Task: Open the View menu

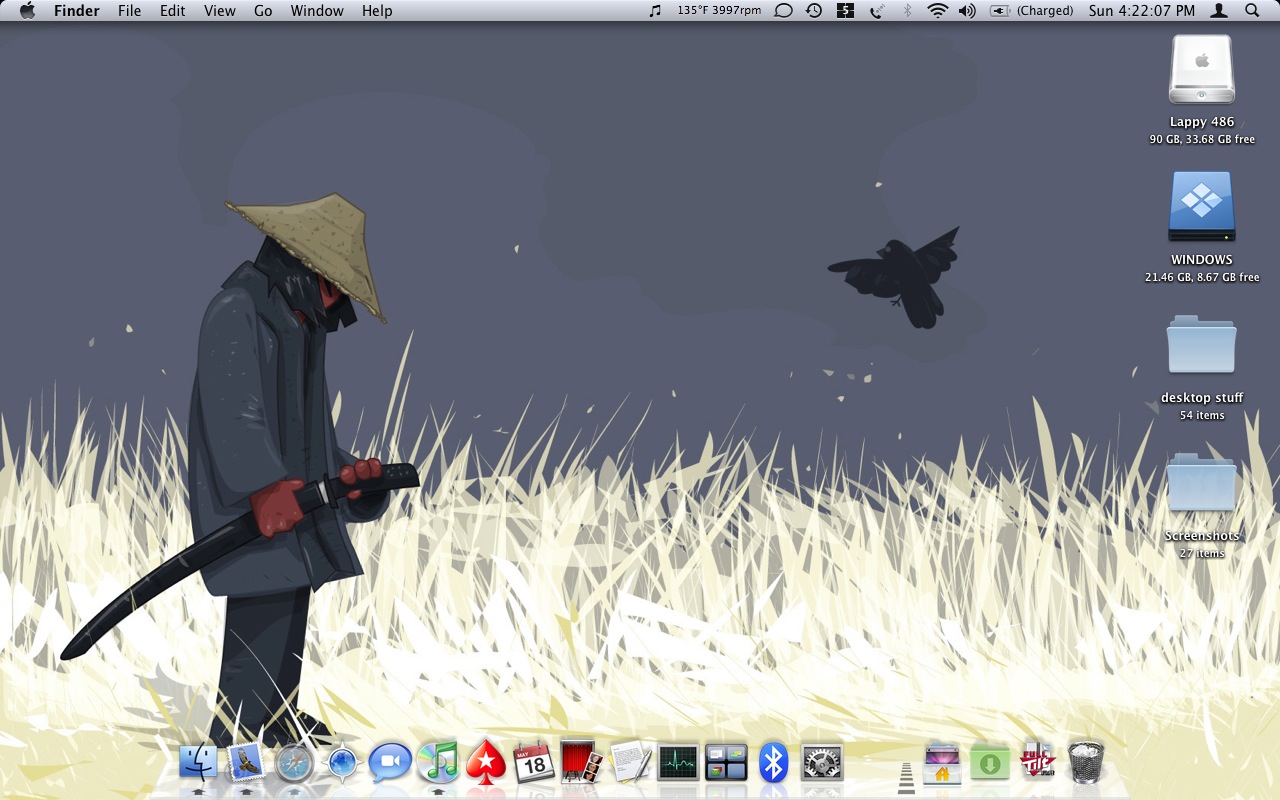Action: (219, 10)
